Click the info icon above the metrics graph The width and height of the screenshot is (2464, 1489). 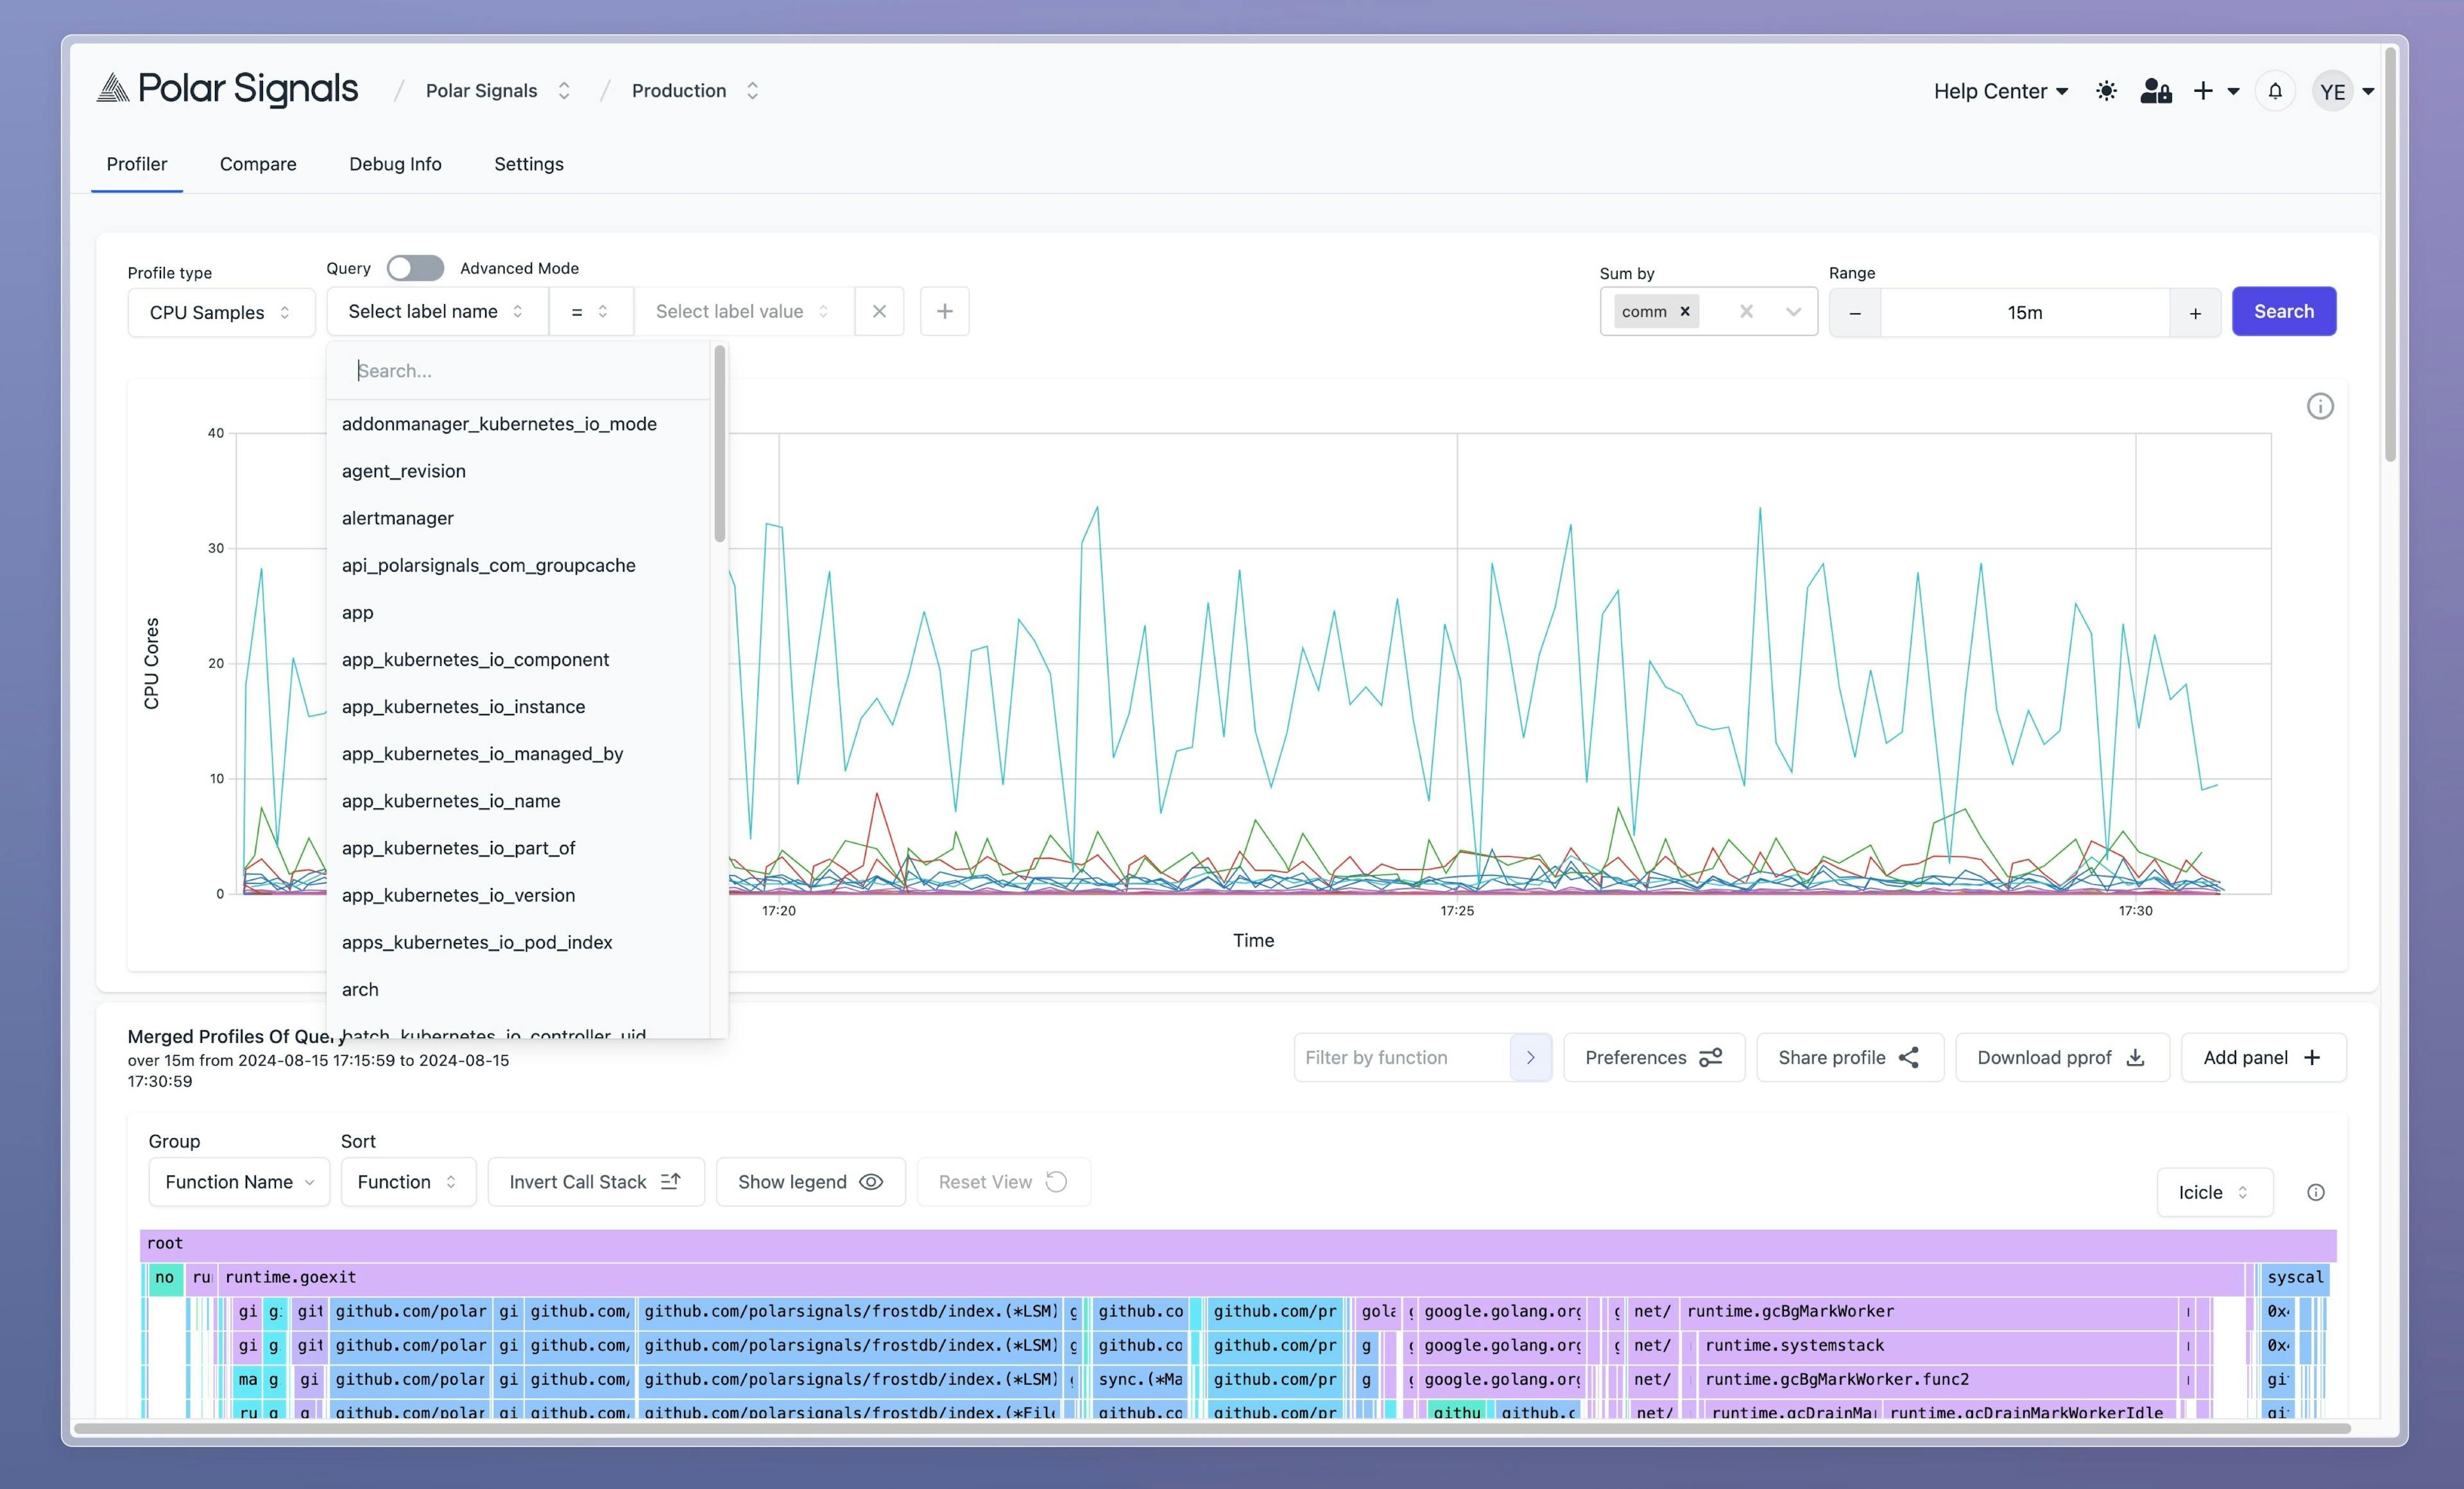[x=2320, y=406]
